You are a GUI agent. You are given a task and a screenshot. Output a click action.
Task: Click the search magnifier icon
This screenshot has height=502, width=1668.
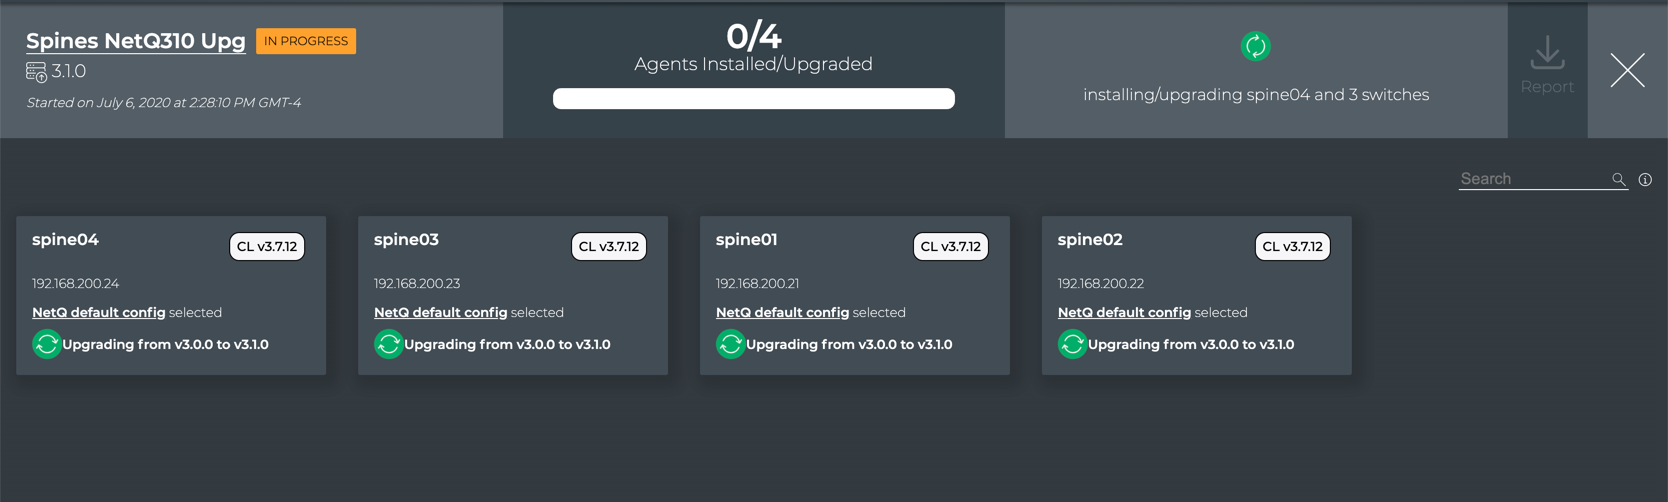tap(1618, 180)
